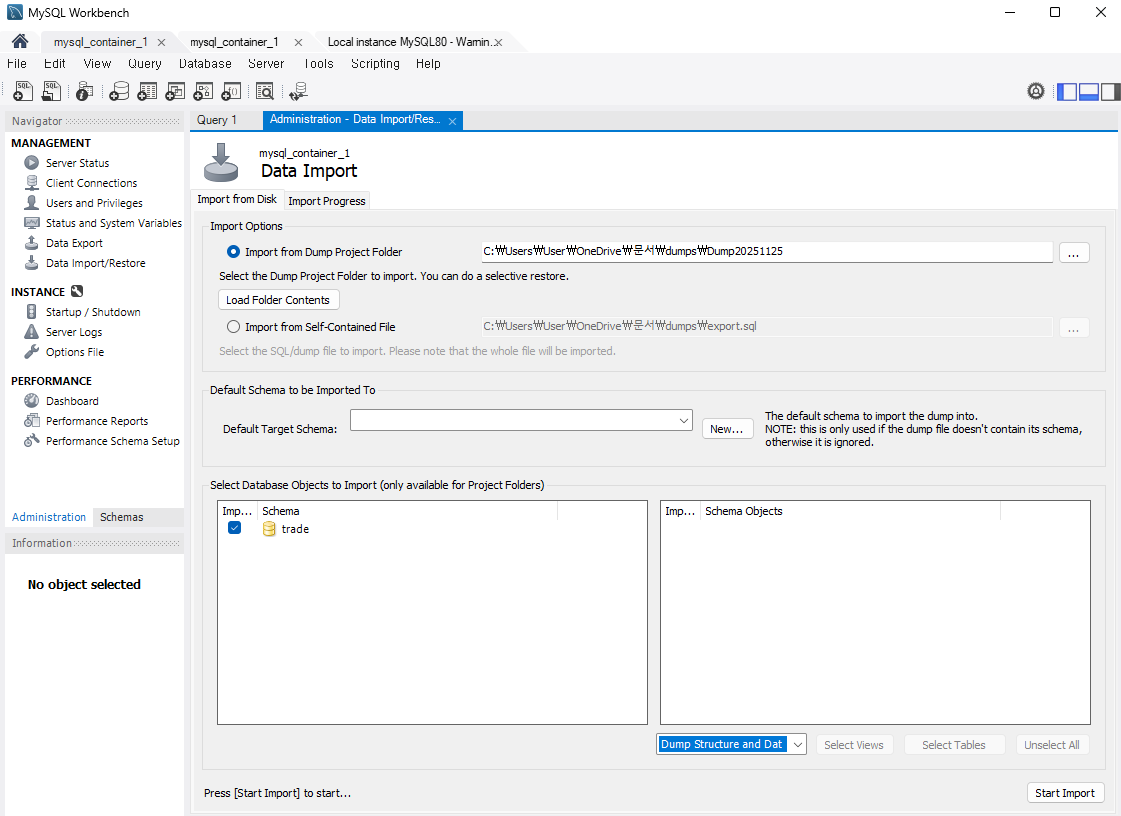Click New... schema button
This screenshot has height=816, width=1121.
[727, 429]
